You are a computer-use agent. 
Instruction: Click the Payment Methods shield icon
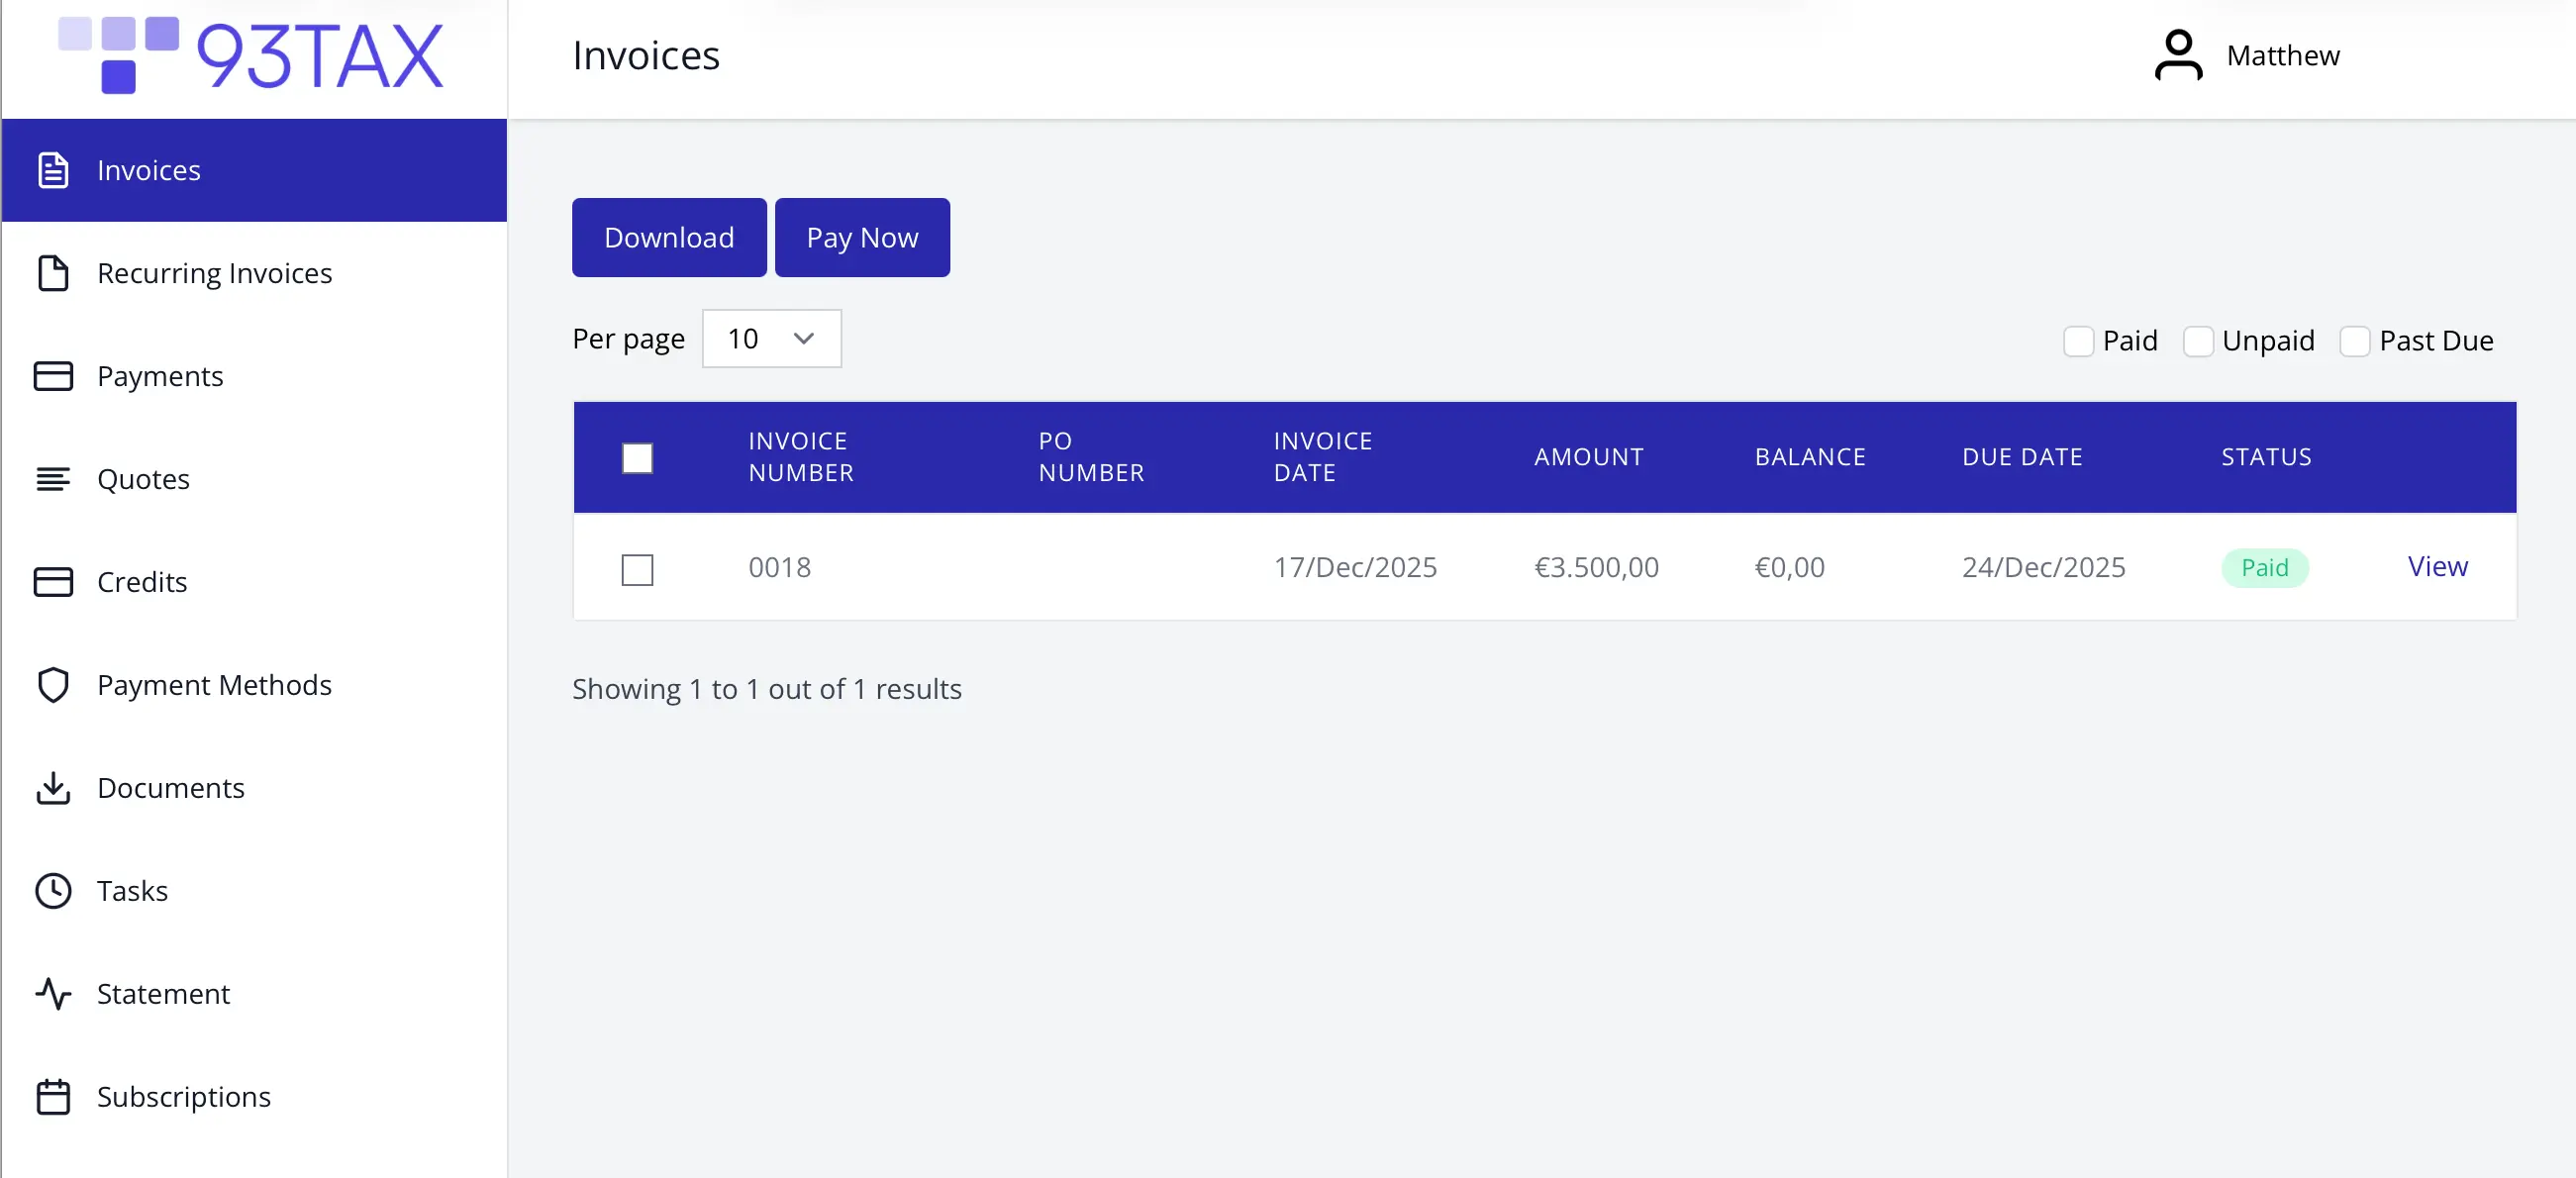(x=53, y=684)
